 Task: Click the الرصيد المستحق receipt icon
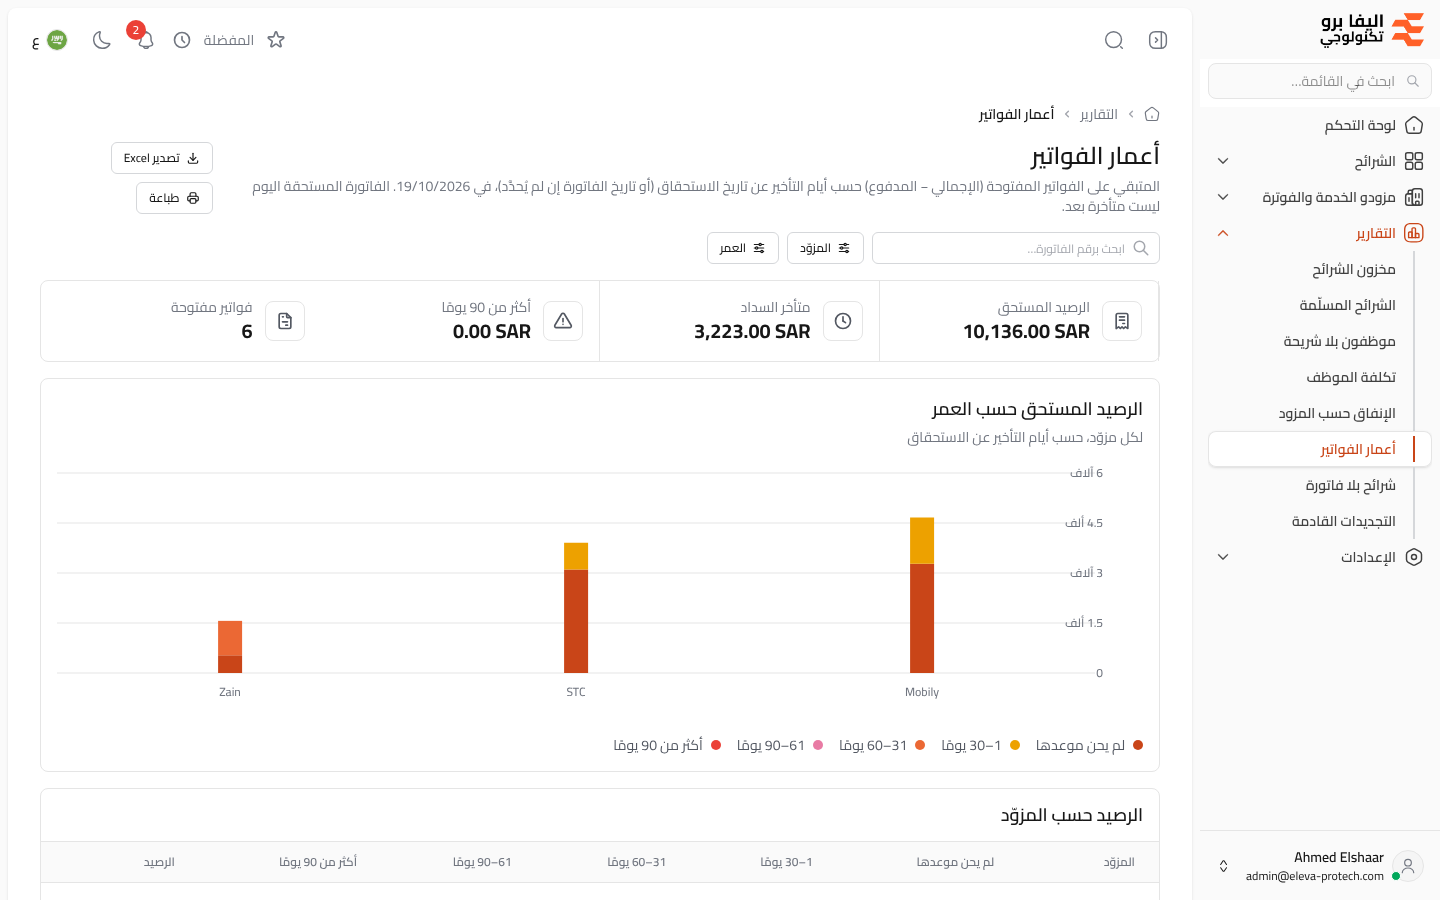pos(1122,321)
